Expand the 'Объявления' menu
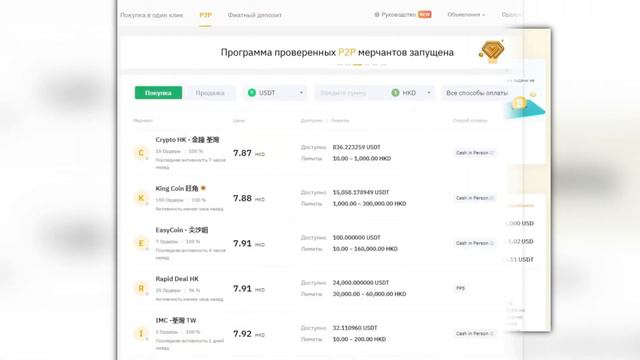Image resolution: width=640 pixels, height=360 pixels. (466, 14)
